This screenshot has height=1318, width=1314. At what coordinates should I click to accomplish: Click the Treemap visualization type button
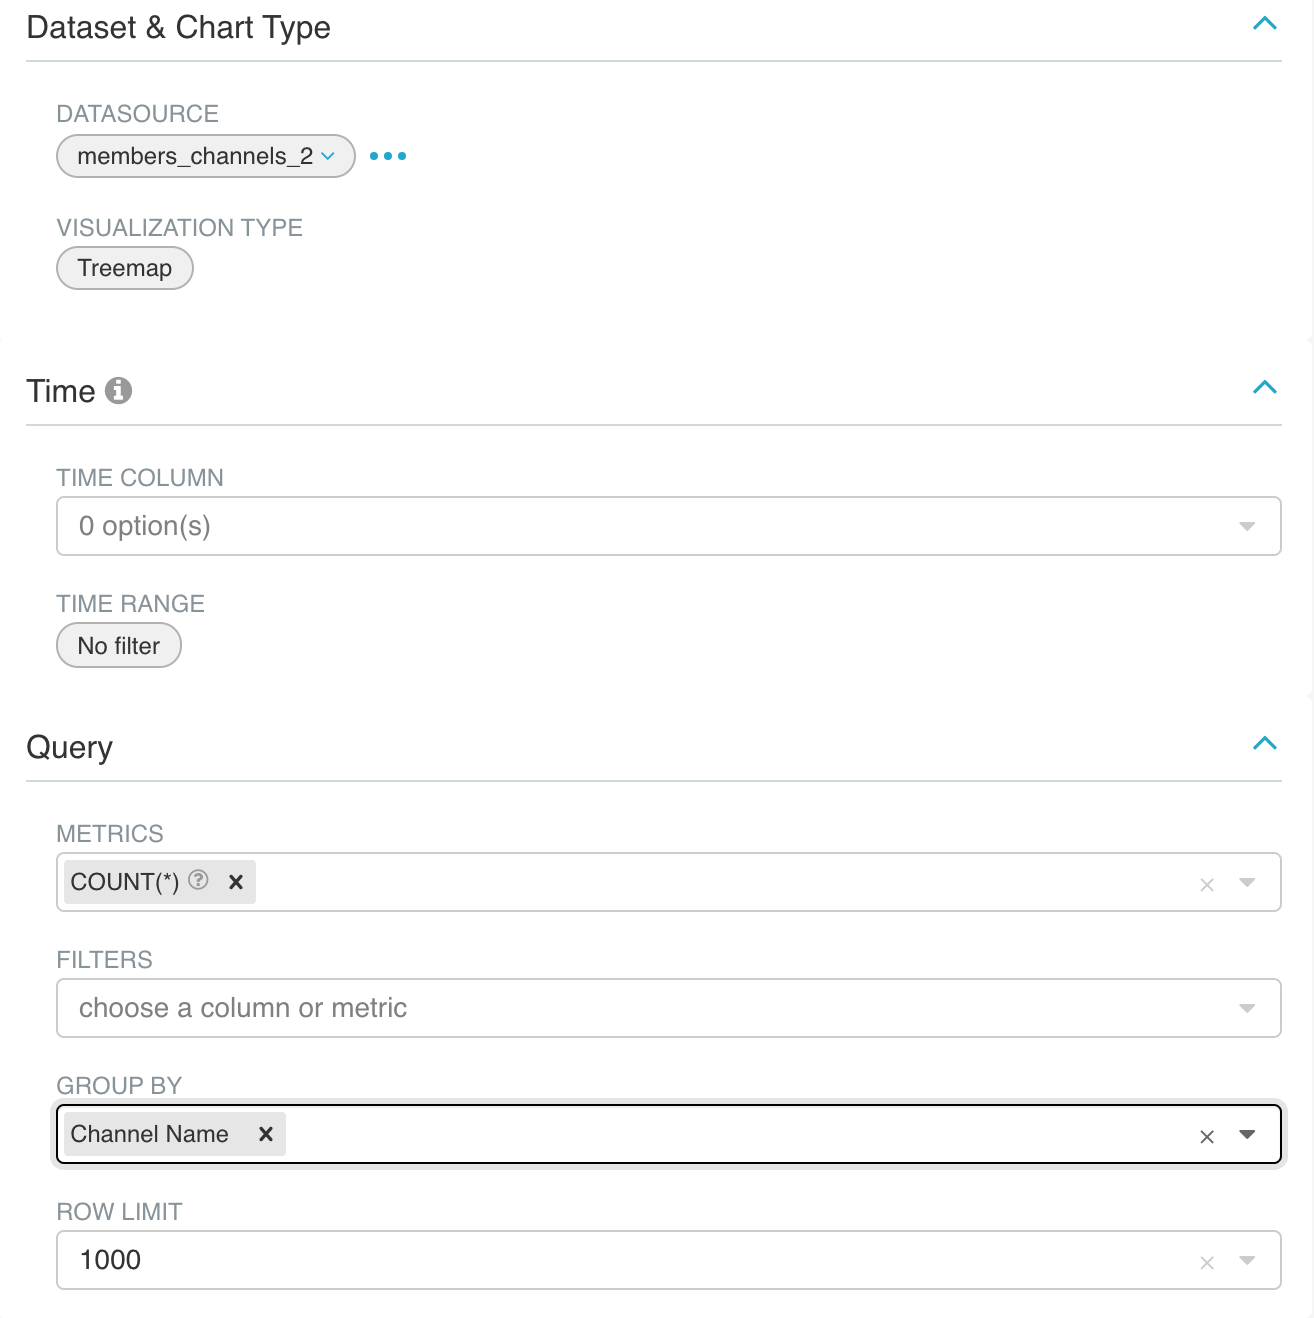pos(125,268)
